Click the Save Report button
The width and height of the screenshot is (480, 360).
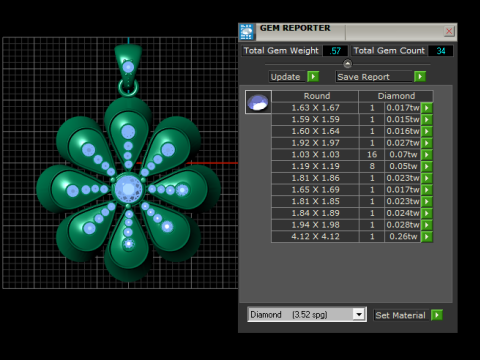[x=374, y=77]
